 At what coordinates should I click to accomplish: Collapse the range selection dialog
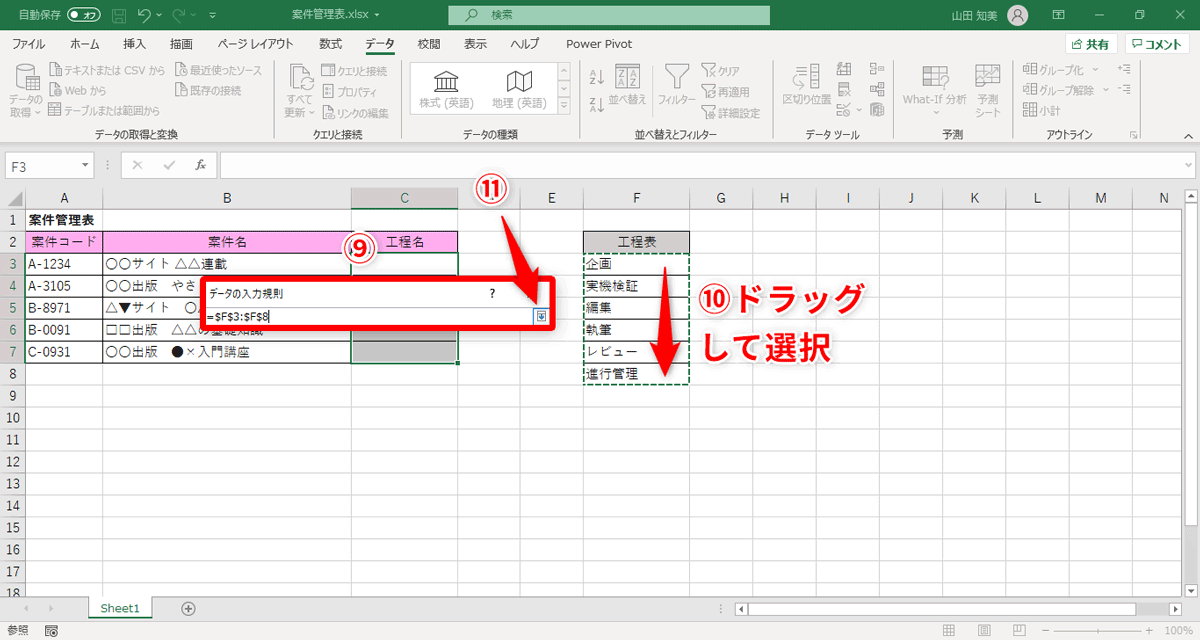click(x=540, y=317)
